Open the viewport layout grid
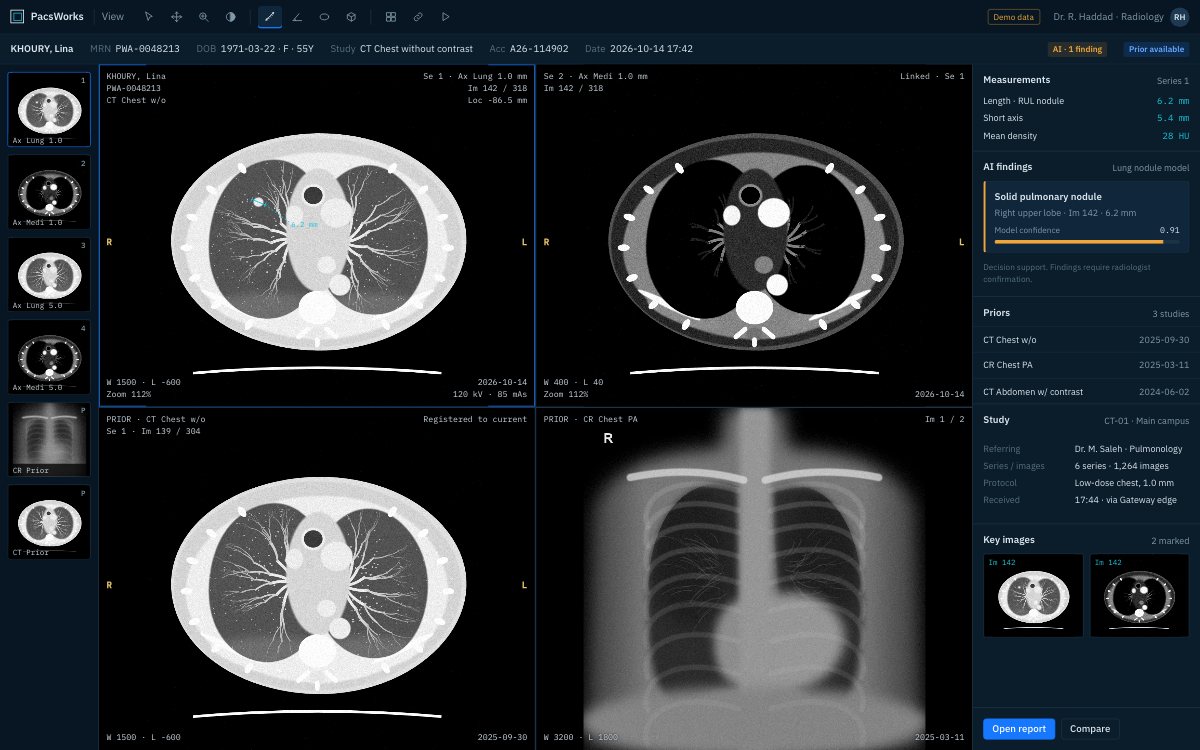Screen dimensions: 1200x750 391,17
